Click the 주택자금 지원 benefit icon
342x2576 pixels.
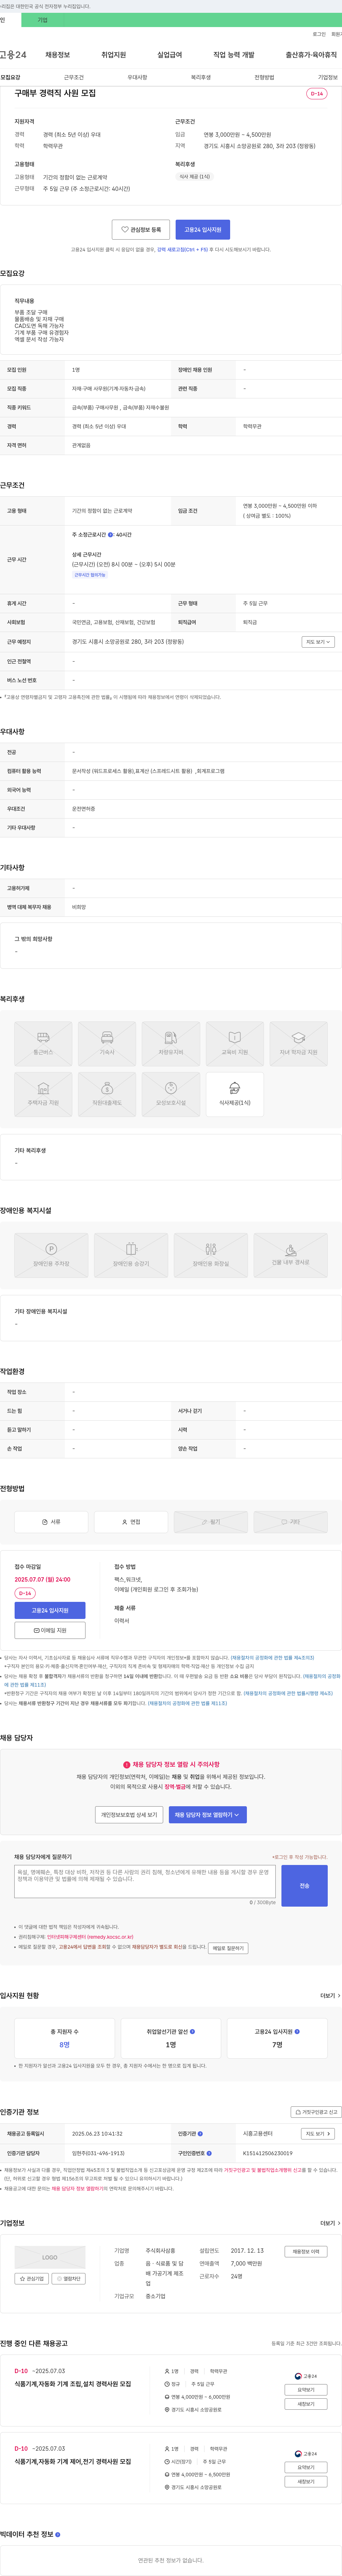(x=43, y=1094)
